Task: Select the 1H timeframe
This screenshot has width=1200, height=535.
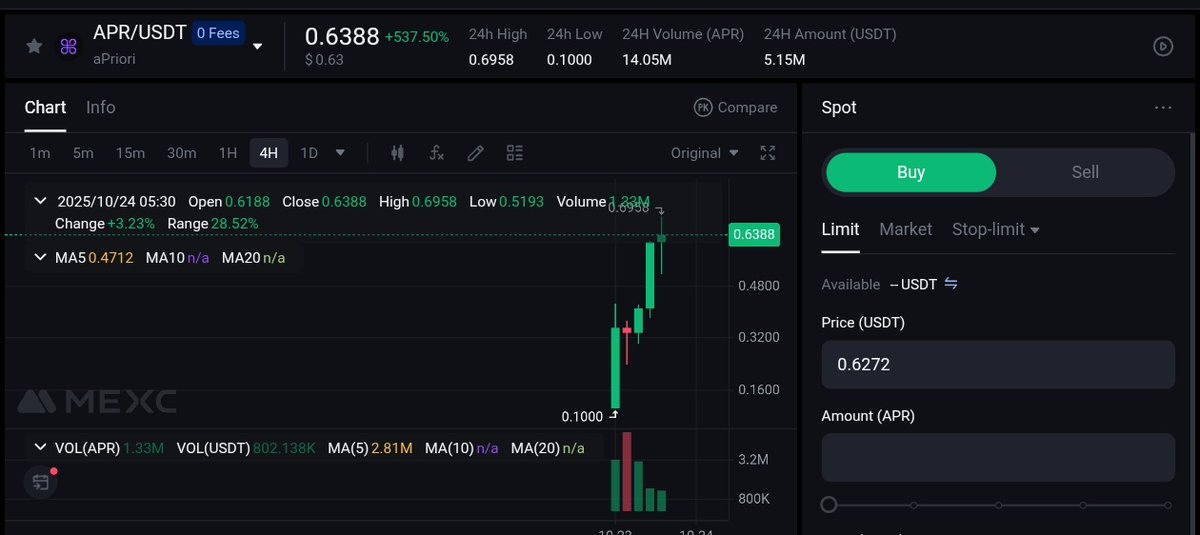Action: 228,153
